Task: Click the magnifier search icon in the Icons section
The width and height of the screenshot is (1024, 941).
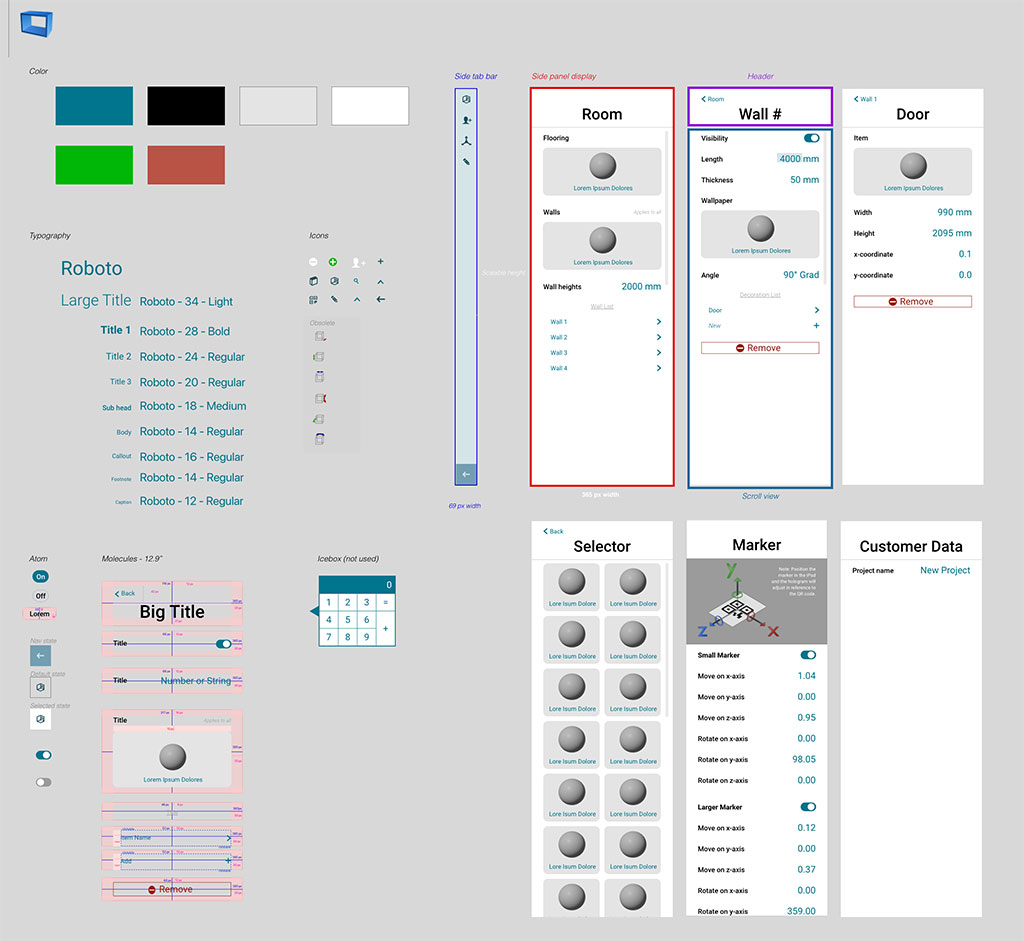Action: [x=357, y=282]
